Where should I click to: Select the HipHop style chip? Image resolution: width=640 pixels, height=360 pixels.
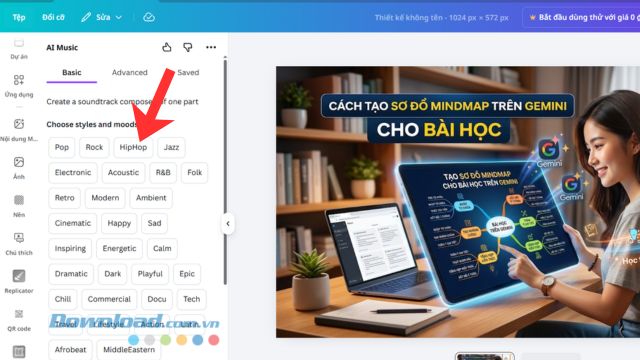point(133,147)
